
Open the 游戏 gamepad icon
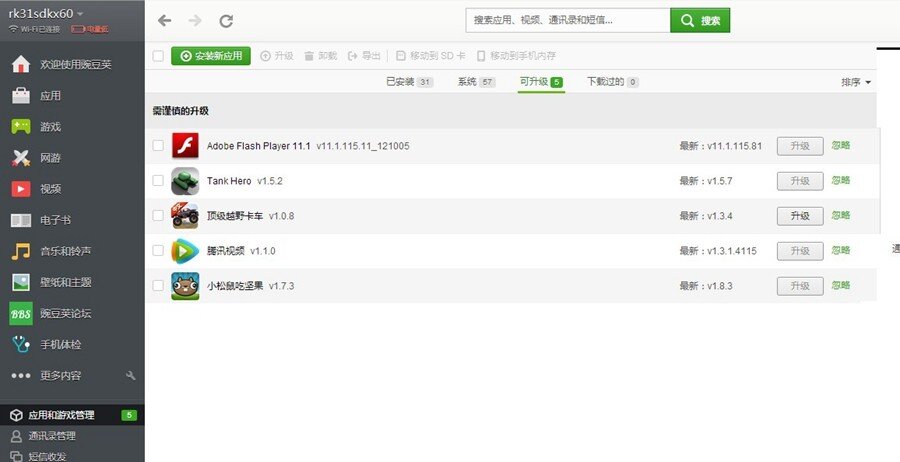21,126
